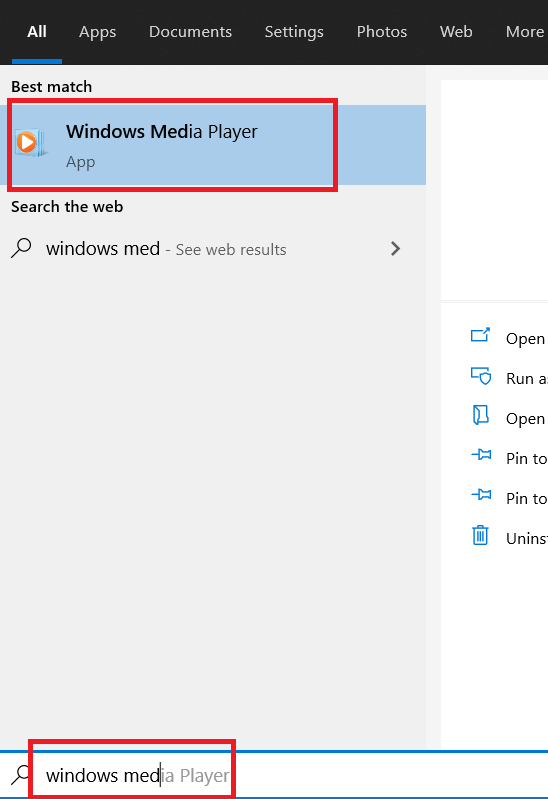Viewport: 548px width, 799px height.
Task: Click the Windows Media Player app icon
Action: (x=30, y=143)
